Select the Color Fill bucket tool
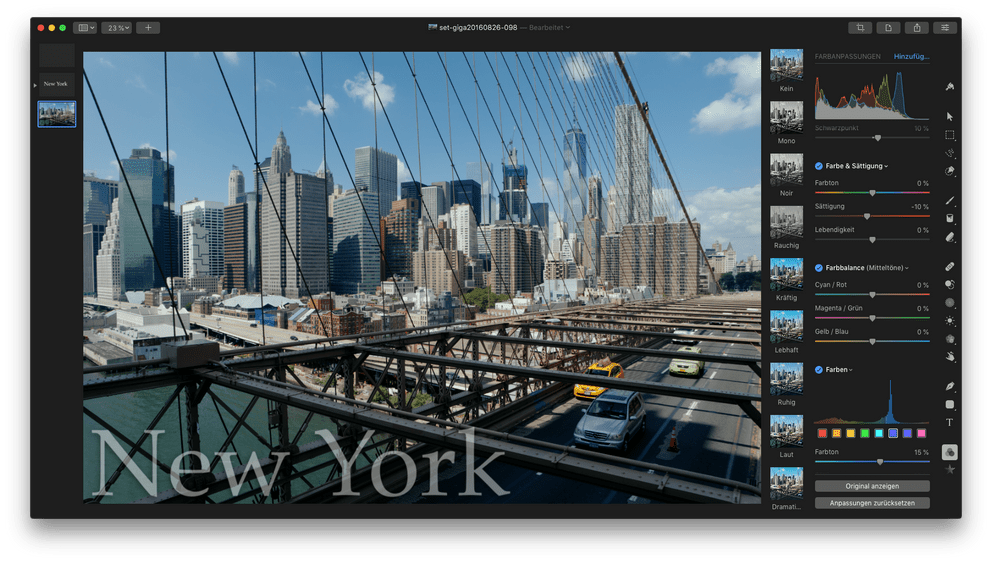 point(950,218)
